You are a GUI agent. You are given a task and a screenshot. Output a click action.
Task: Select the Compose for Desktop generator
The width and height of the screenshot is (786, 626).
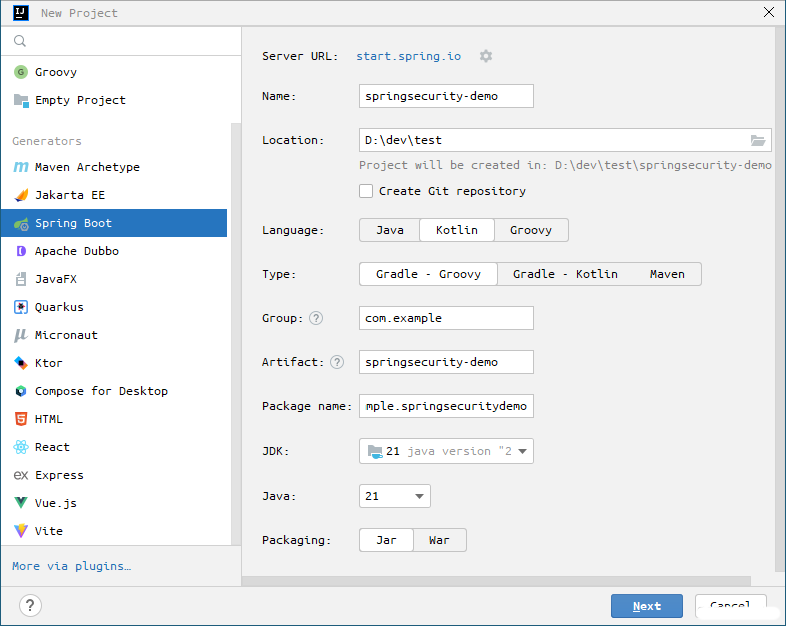coord(114,391)
